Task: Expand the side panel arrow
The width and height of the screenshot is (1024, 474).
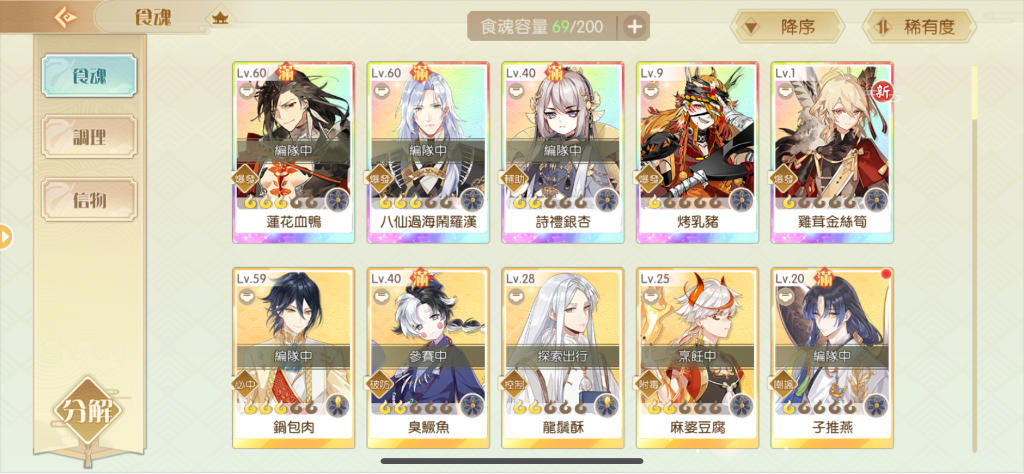Action: (x=6, y=236)
